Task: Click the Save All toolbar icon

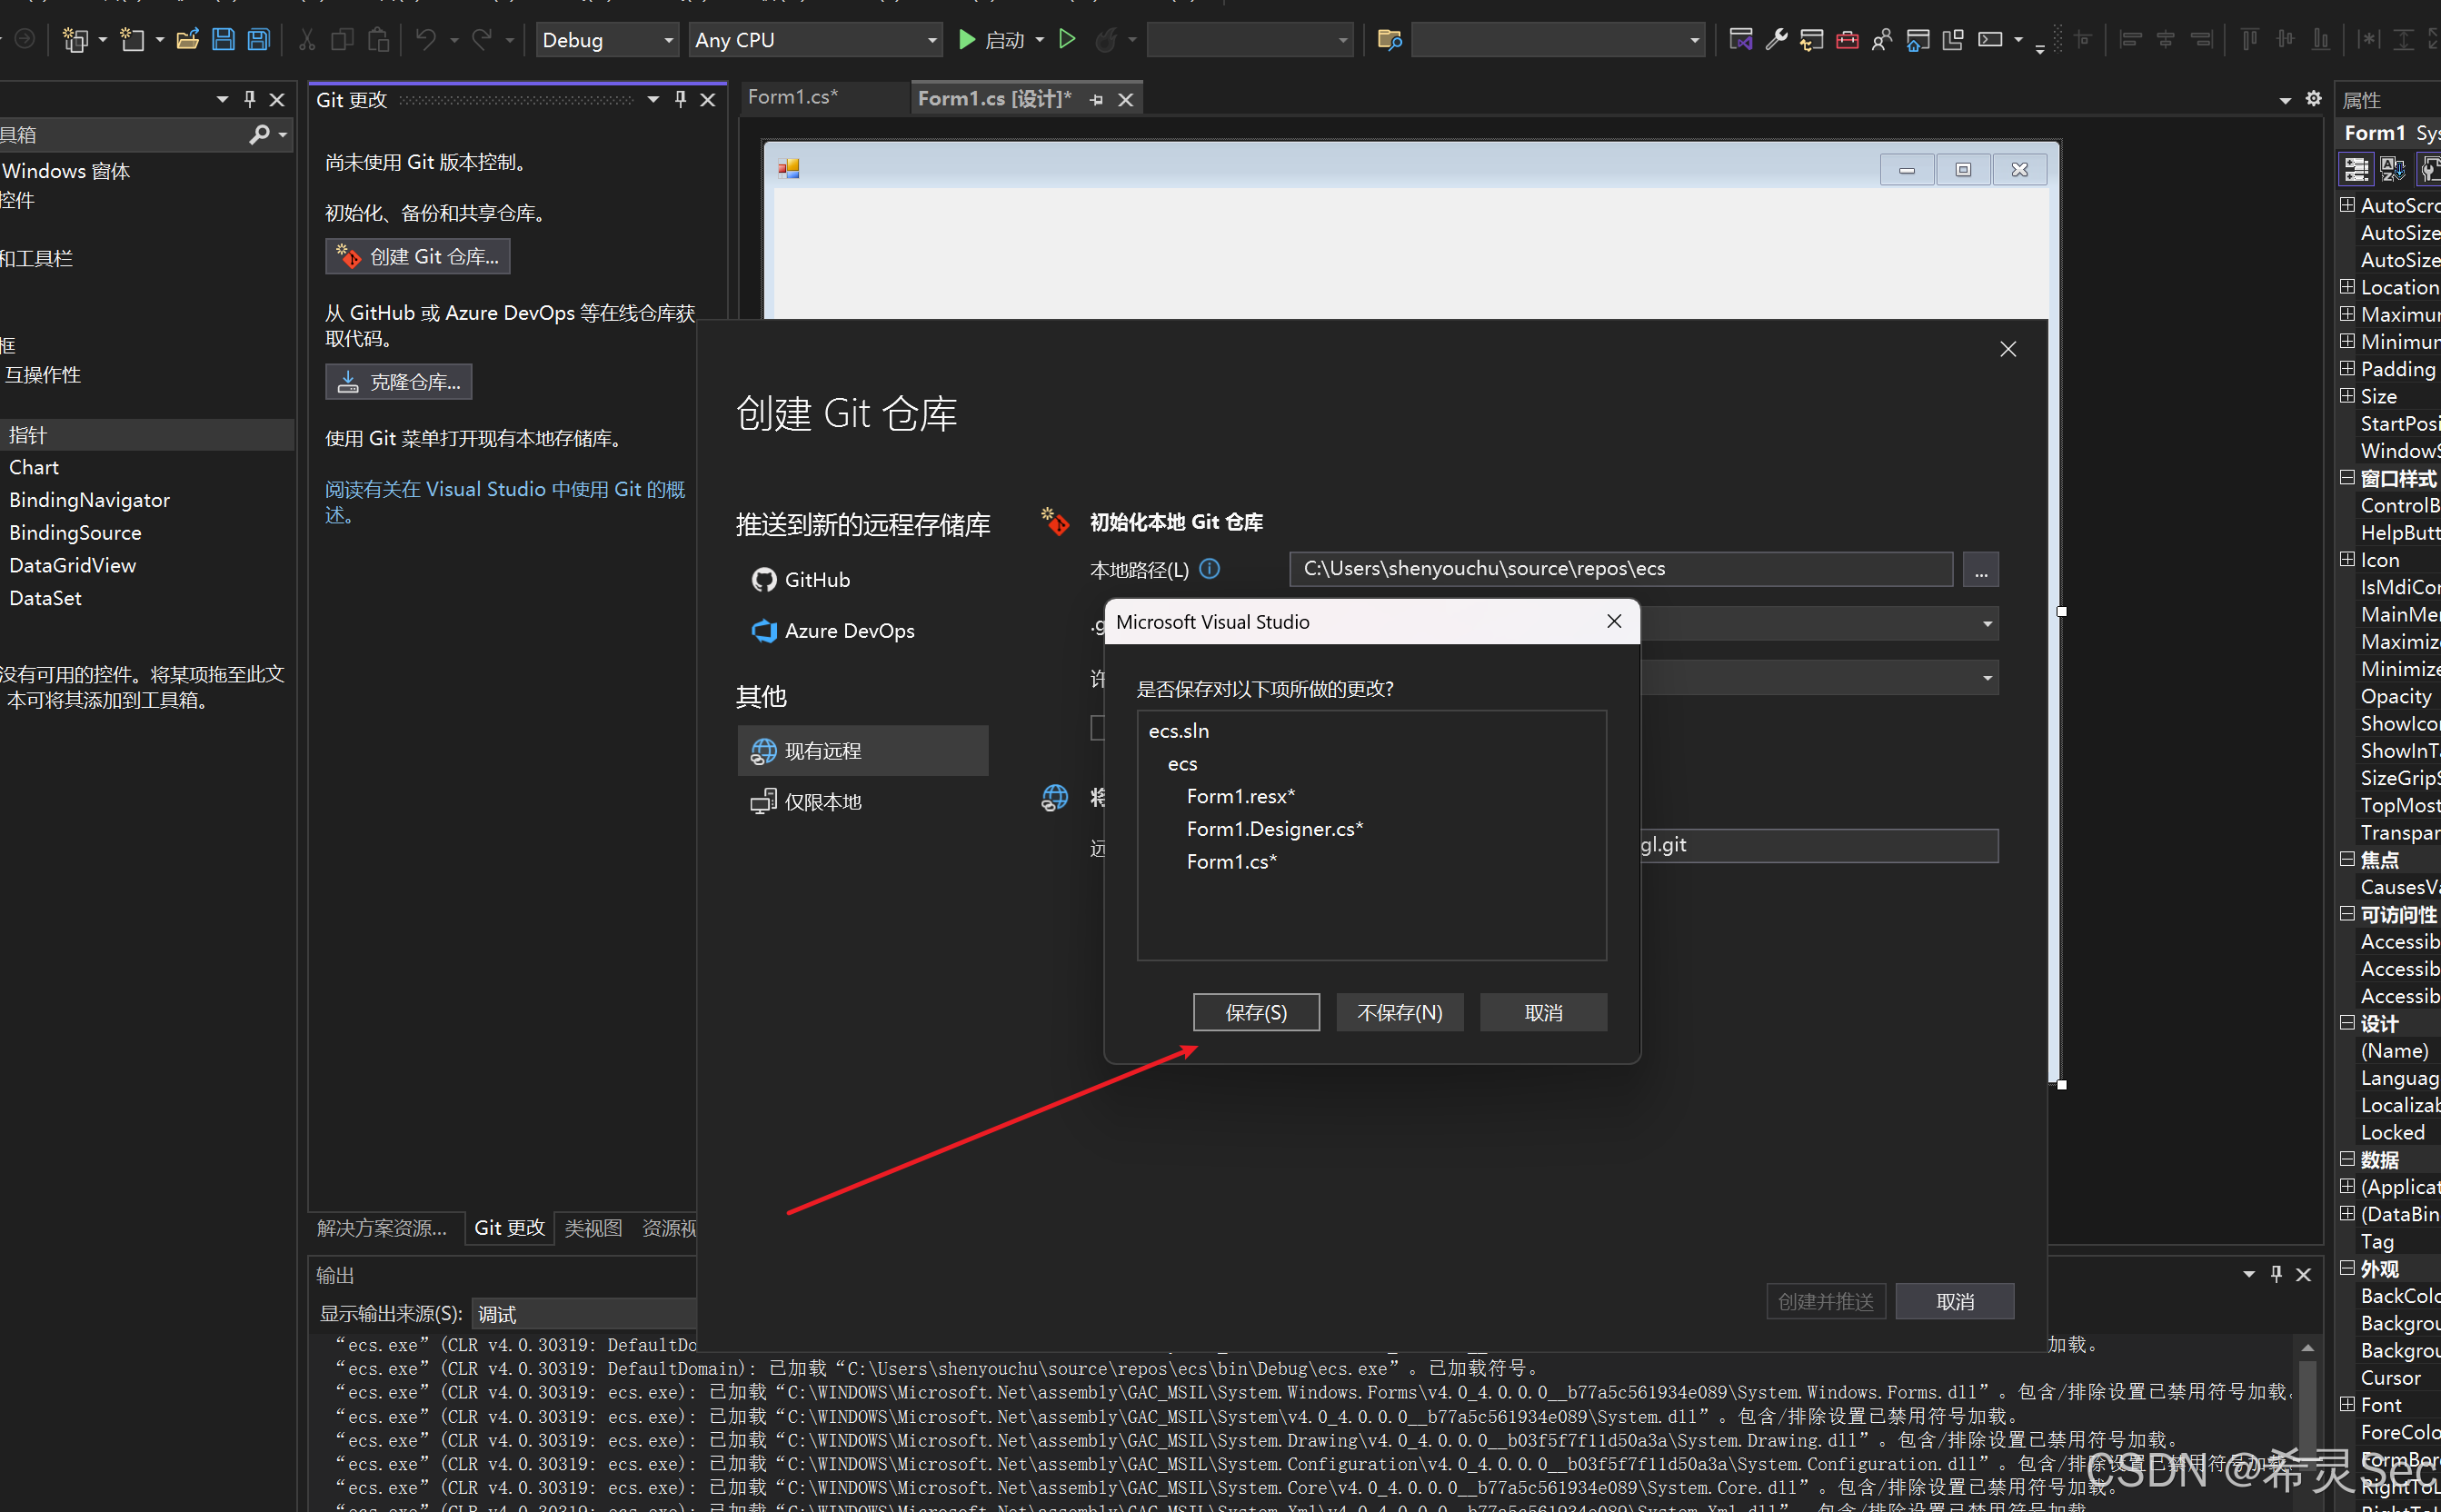Action: click(258, 40)
